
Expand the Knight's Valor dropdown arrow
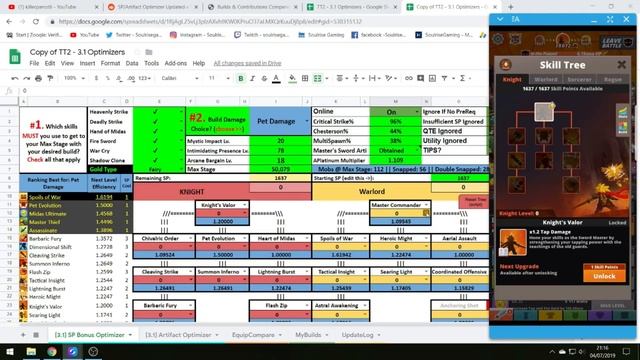(x=244, y=205)
